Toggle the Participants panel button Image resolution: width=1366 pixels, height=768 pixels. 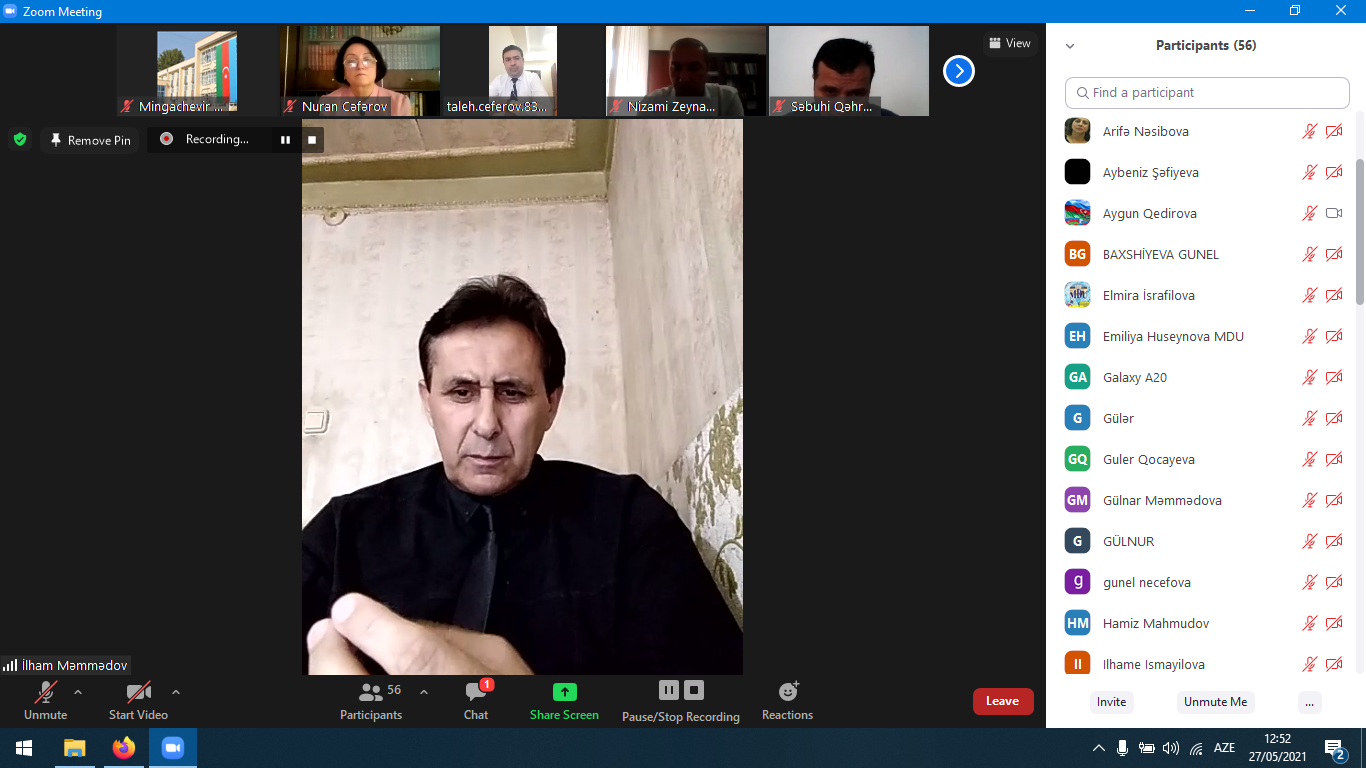pos(371,700)
